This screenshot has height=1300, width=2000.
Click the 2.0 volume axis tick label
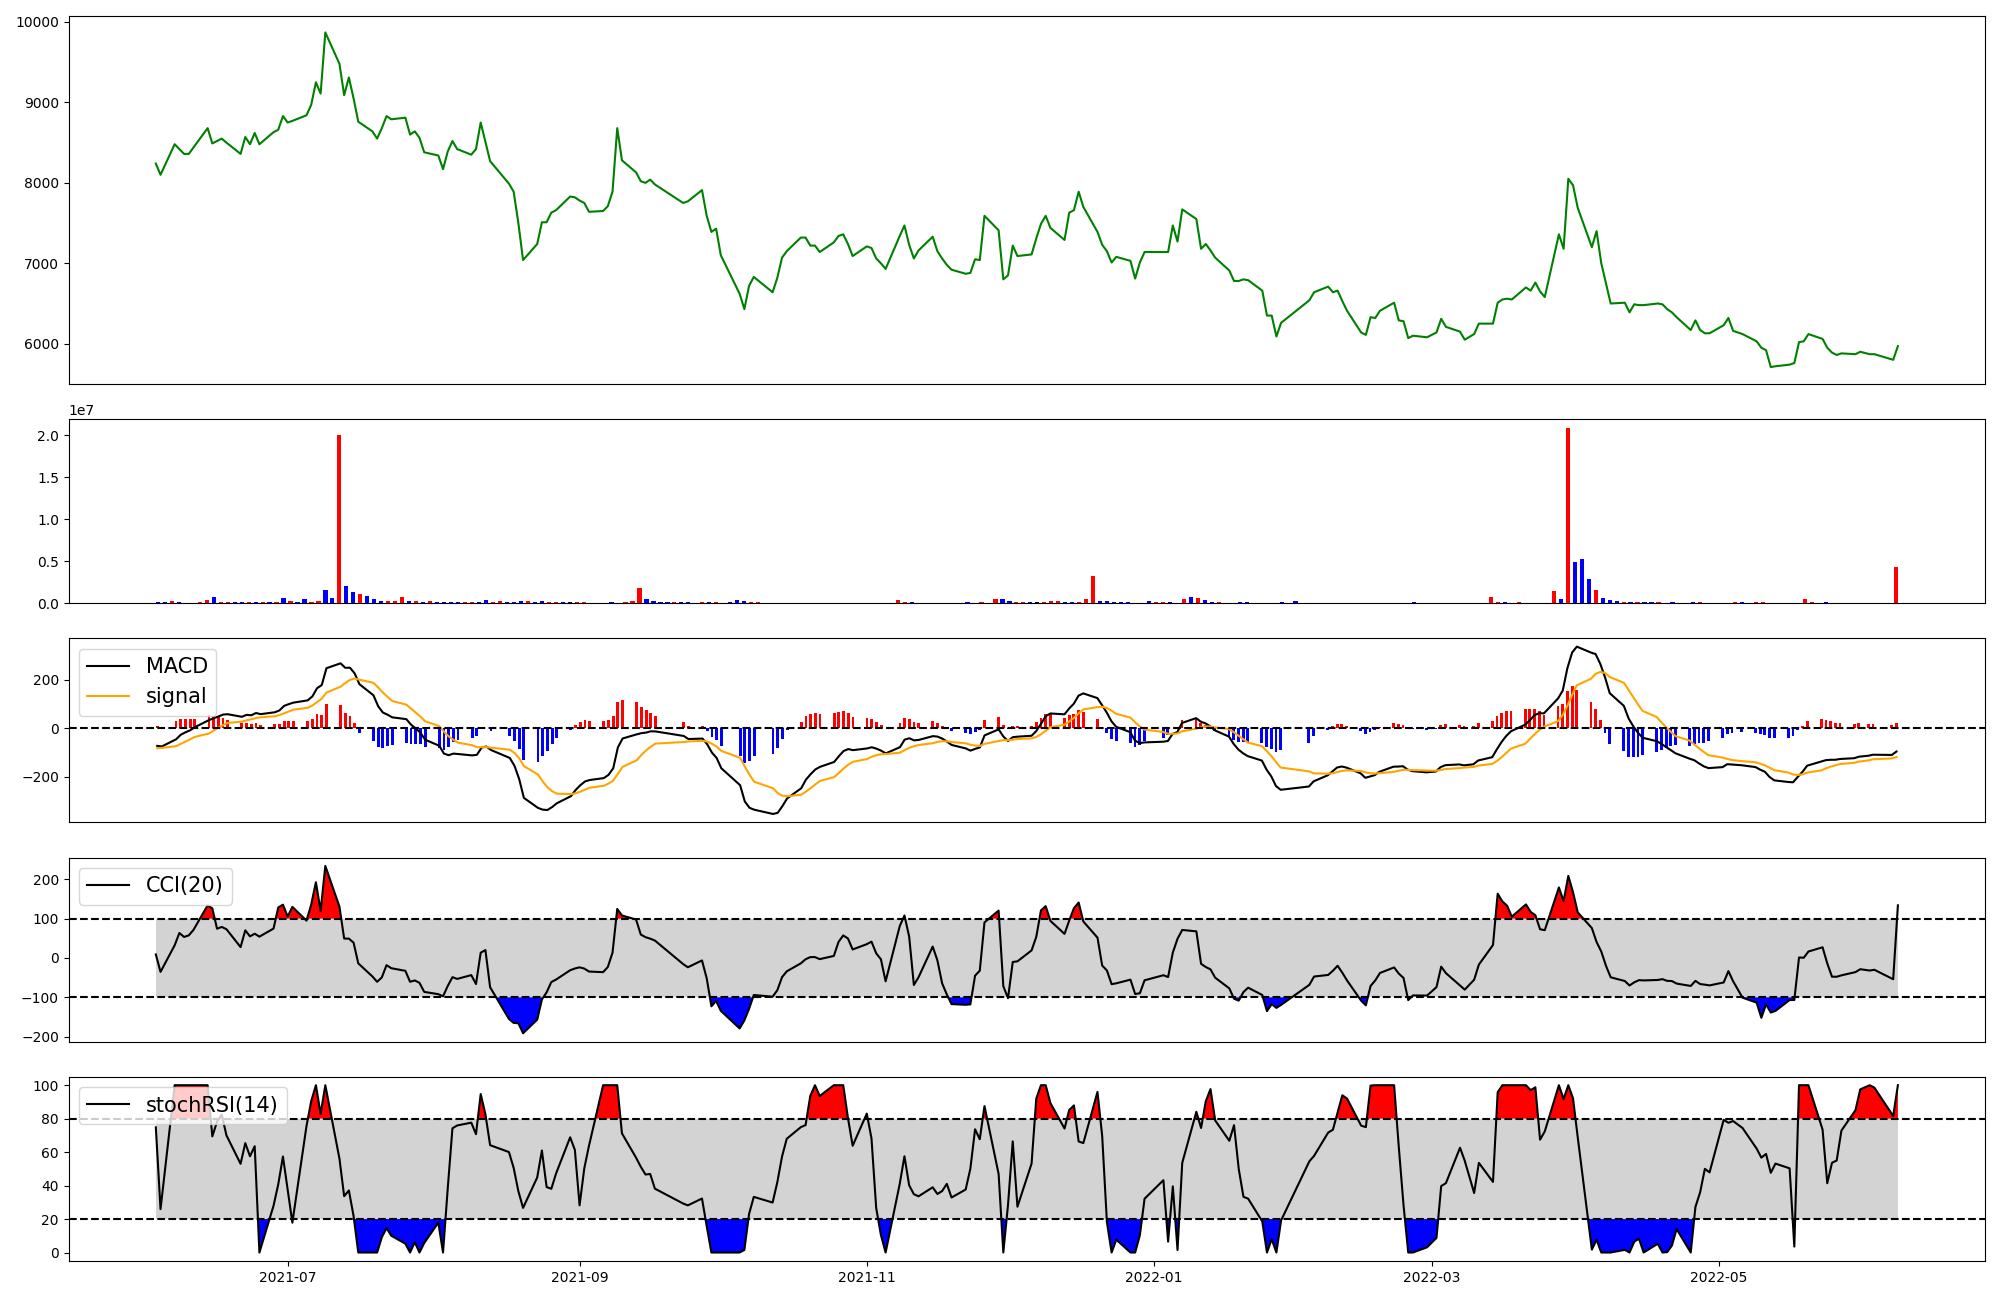tap(48, 436)
